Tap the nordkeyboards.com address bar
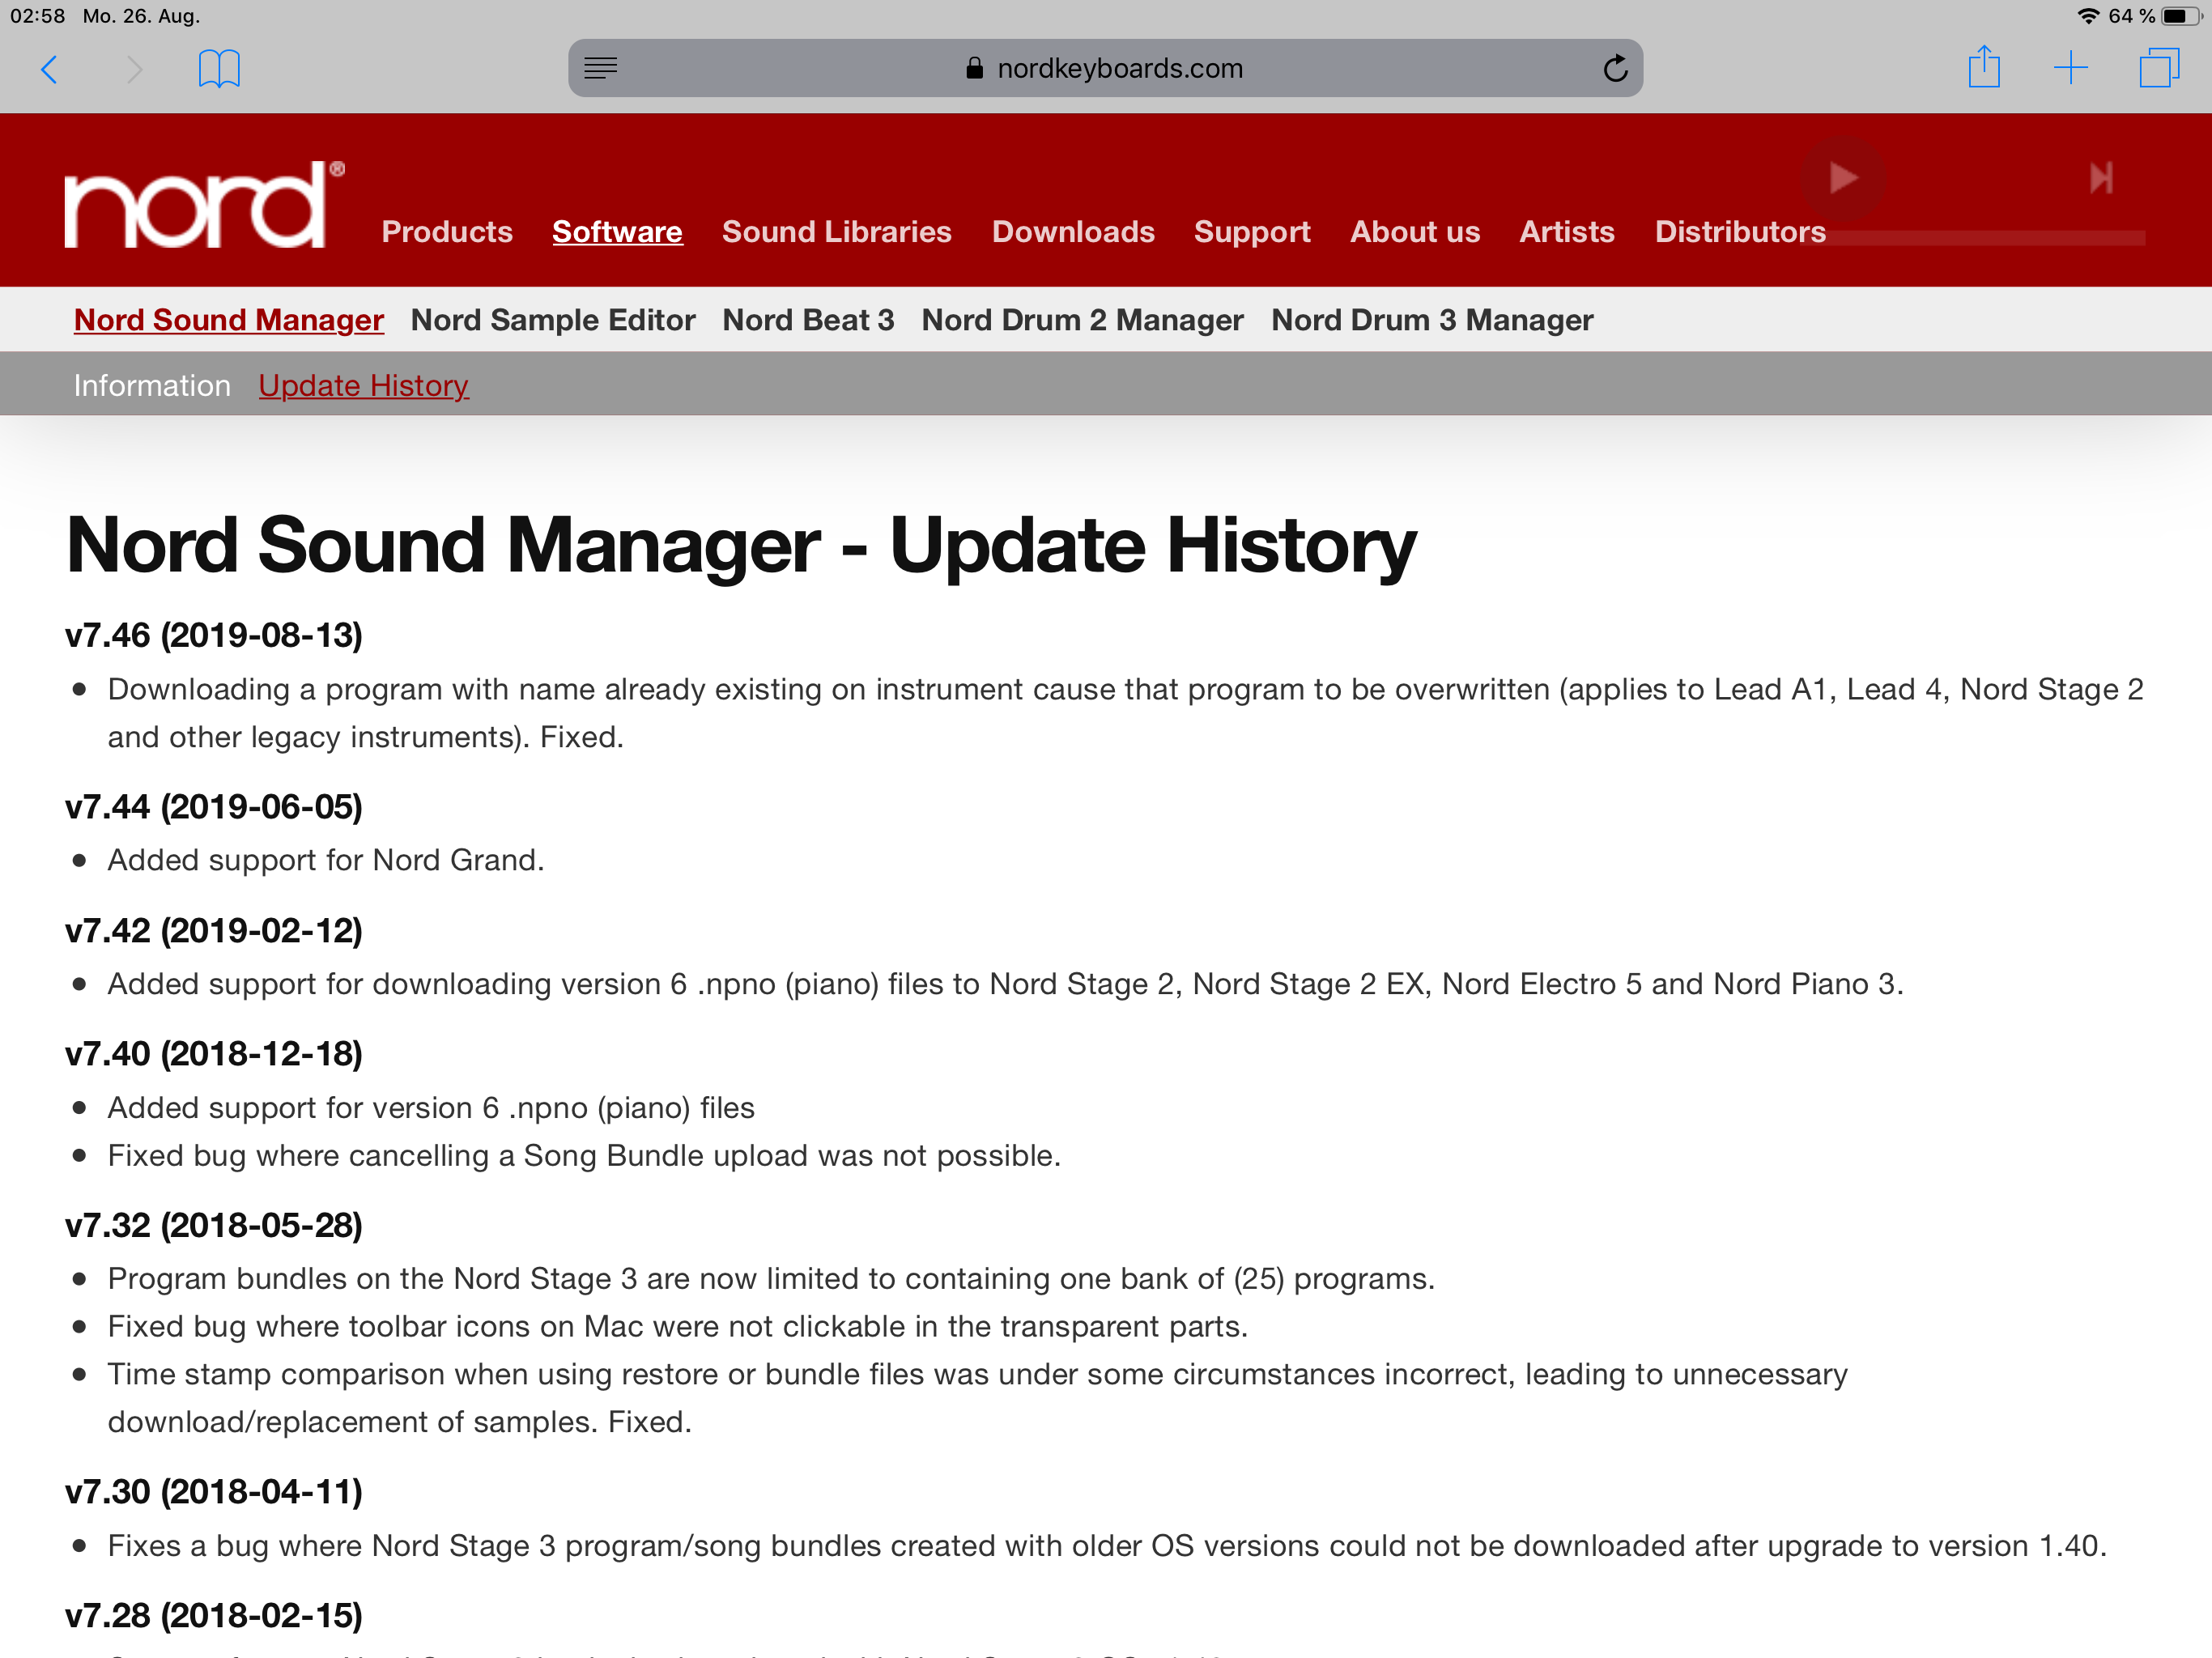Viewport: 2212px width, 1658px height. (x=1105, y=68)
